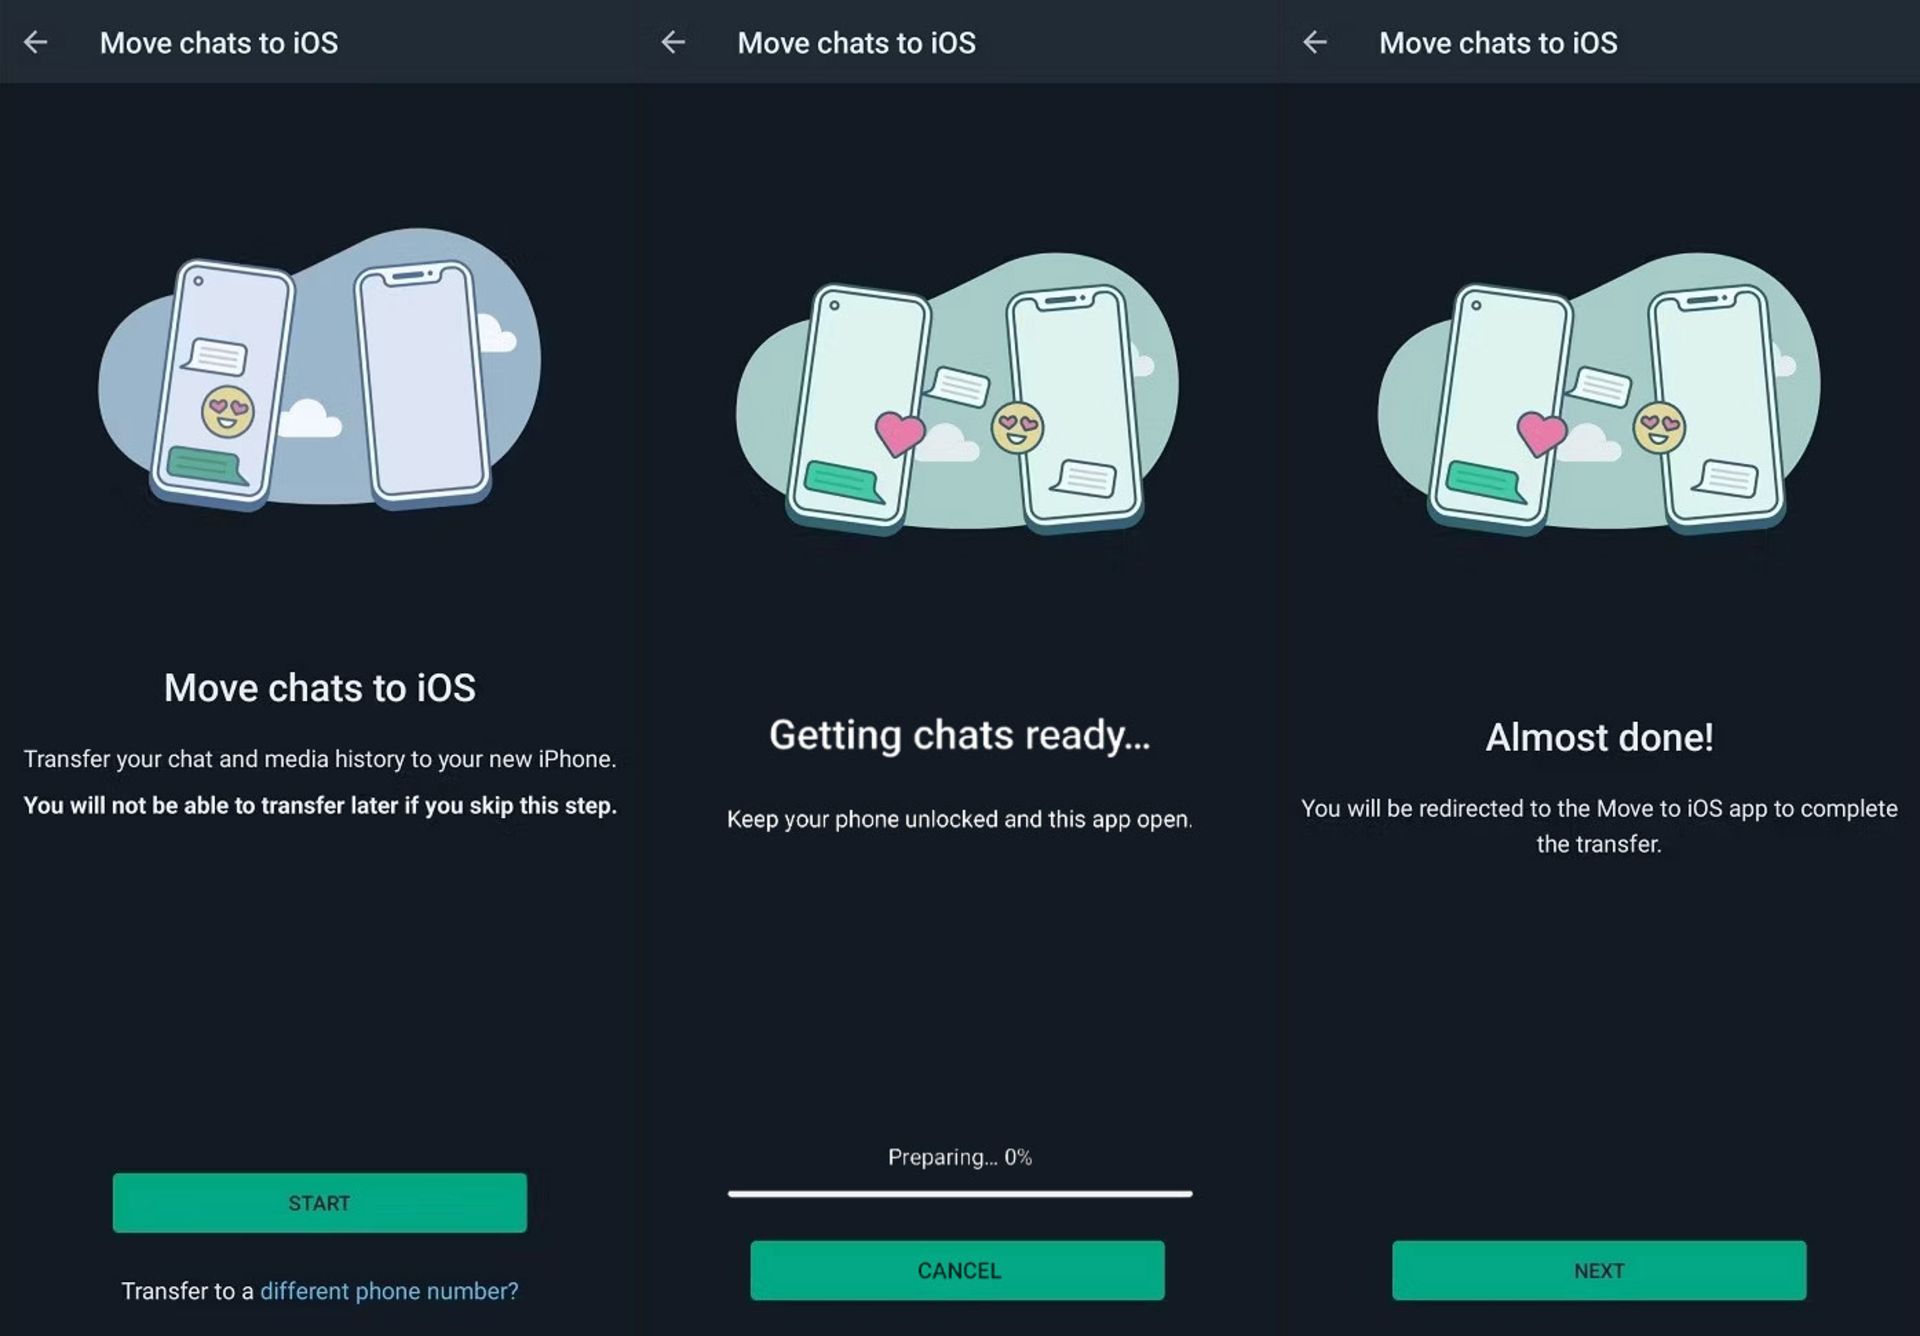Click the 'Getting chats ready...' heading
Image resolution: width=1920 pixels, height=1336 pixels.
960,735
